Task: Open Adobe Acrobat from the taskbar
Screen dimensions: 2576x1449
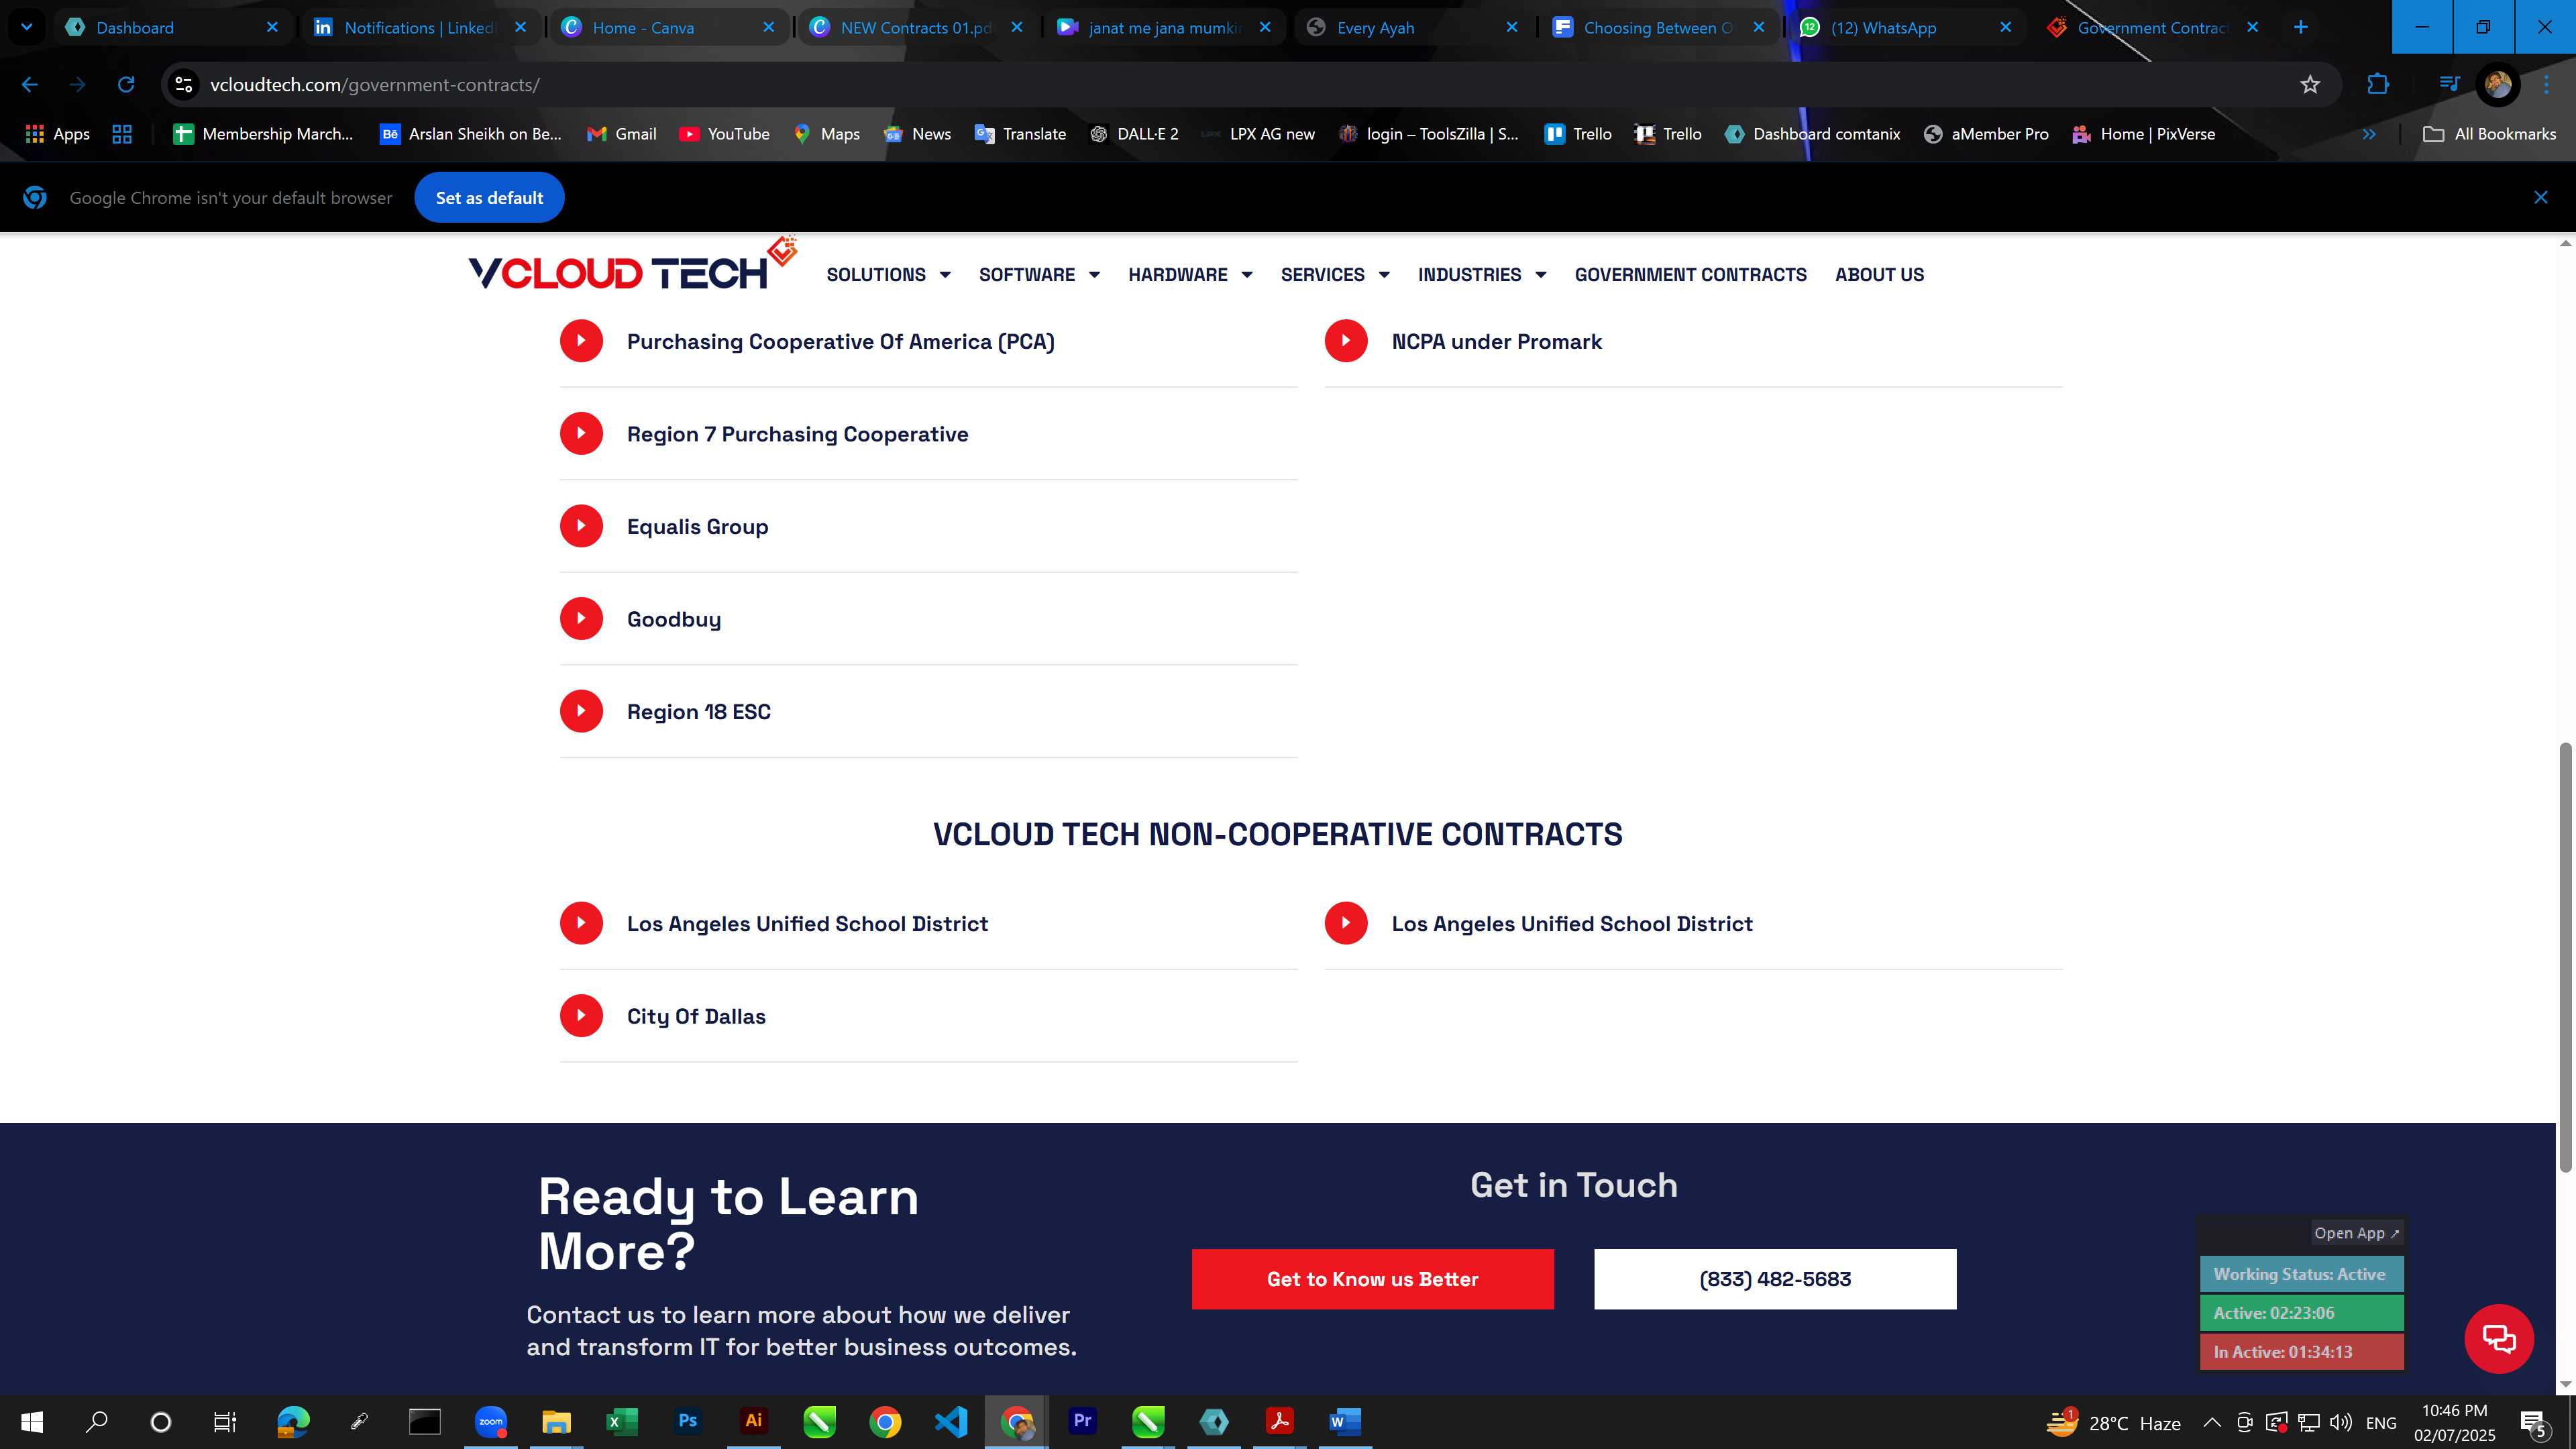Action: click(x=1279, y=1421)
